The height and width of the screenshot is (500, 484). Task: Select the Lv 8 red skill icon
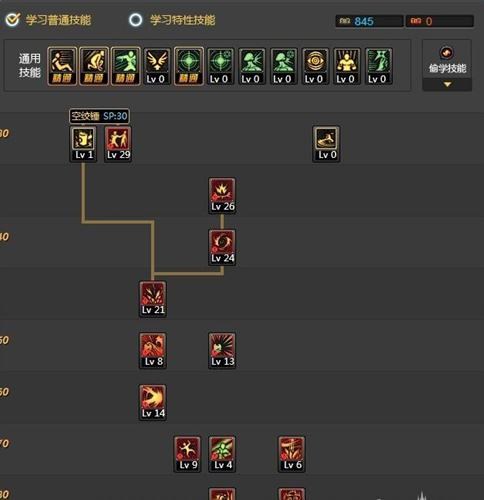click(x=153, y=351)
